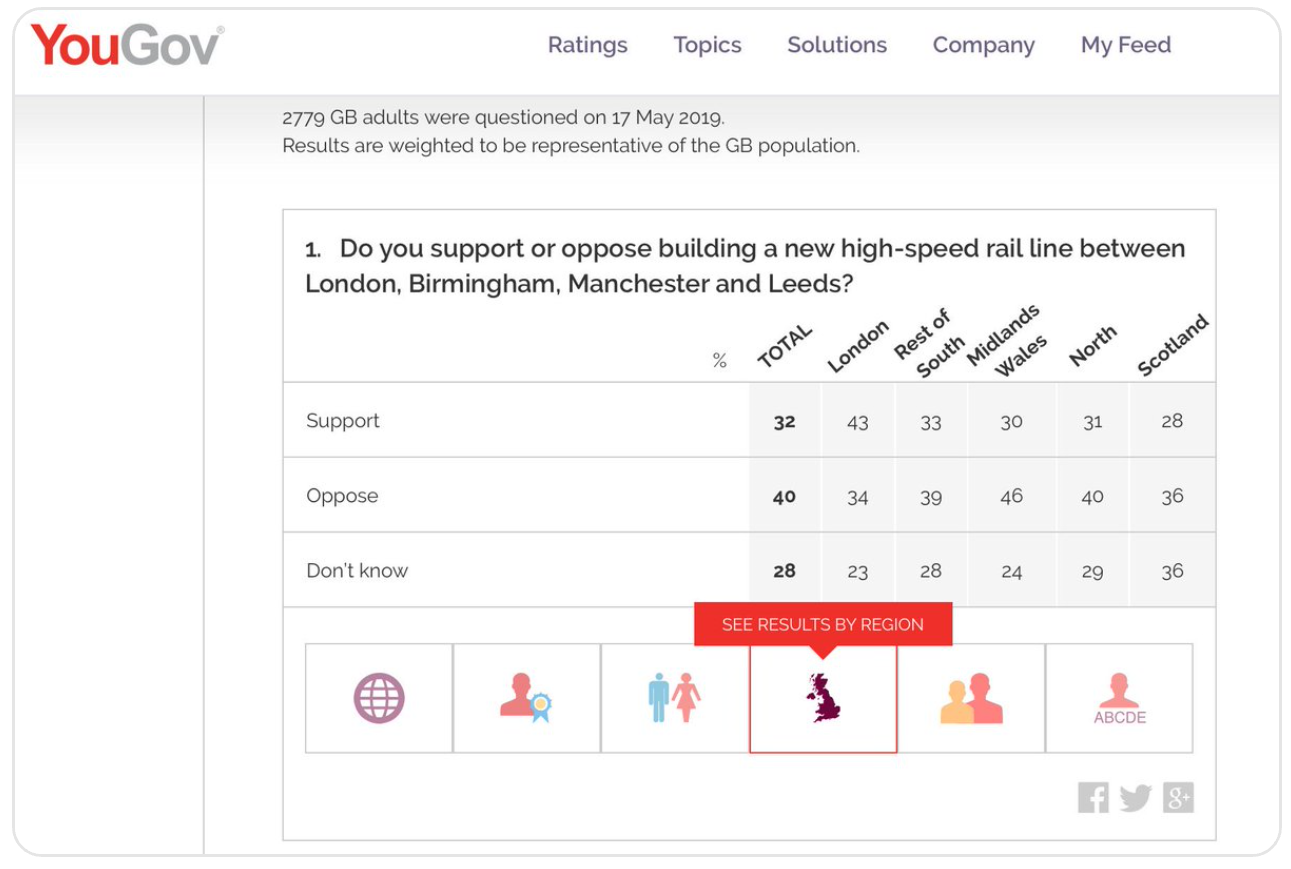Click the SEE RESULTS BY REGION banner
Viewport: 1291px width, 869px height.
point(822,623)
